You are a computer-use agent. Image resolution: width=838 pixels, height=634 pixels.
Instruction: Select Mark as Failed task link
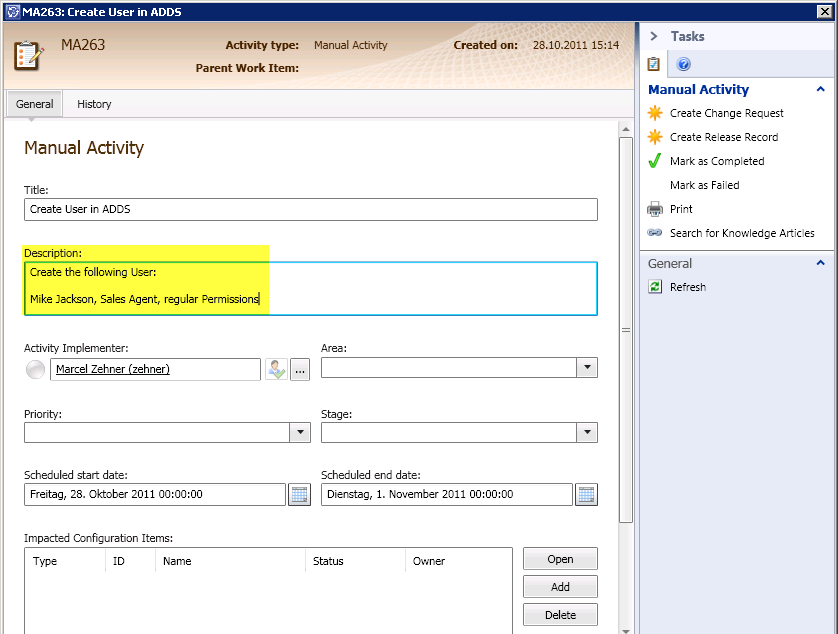click(x=704, y=185)
